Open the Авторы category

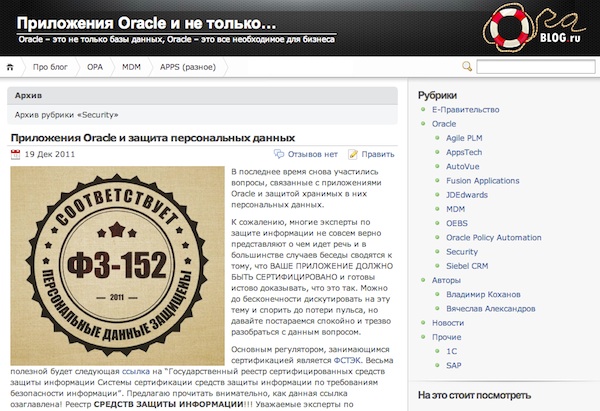click(x=446, y=280)
